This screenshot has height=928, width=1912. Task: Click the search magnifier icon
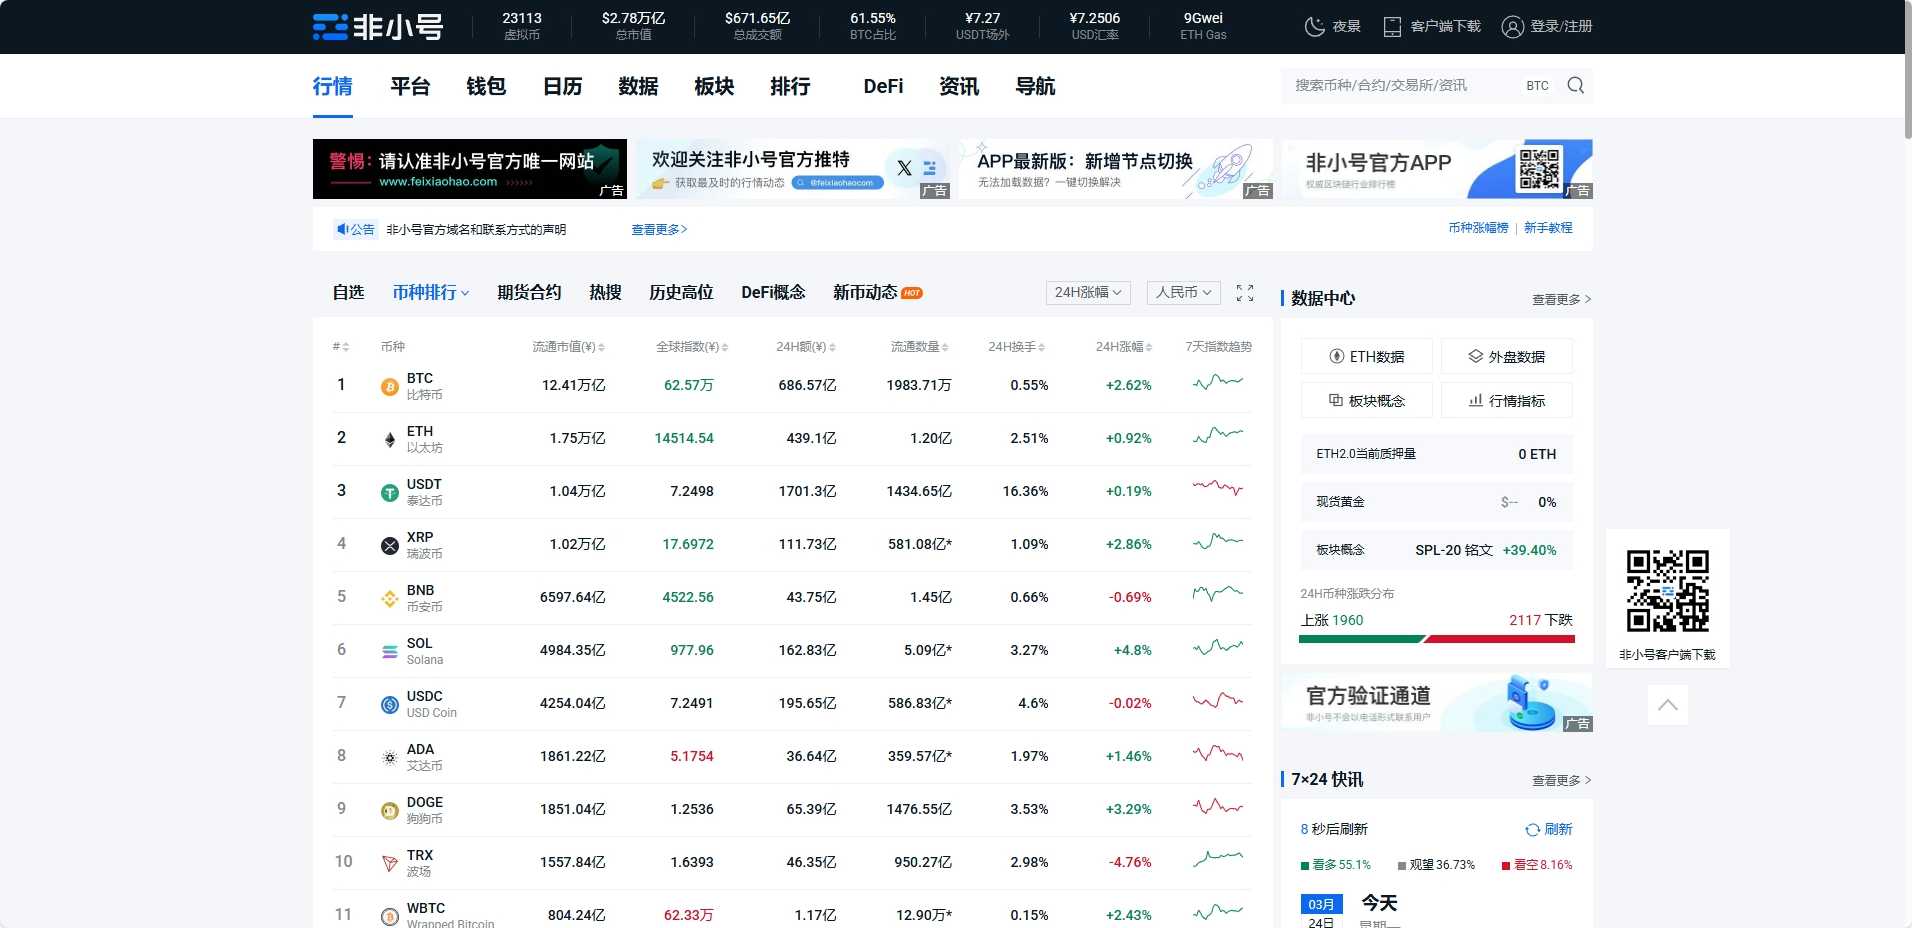(x=1575, y=86)
